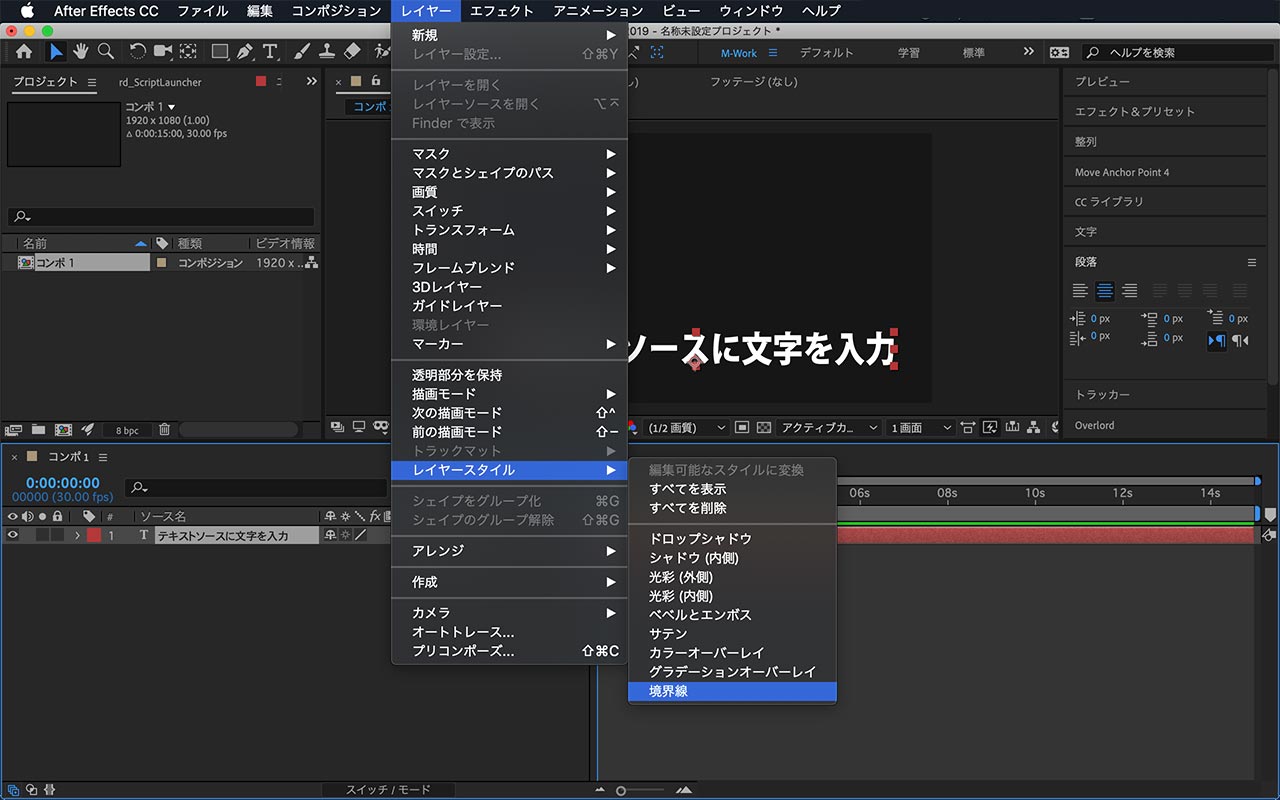1280x800 pixels.
Task: Expand layer 1 properties twirl arrow
Action: click(x=77, y=536)
